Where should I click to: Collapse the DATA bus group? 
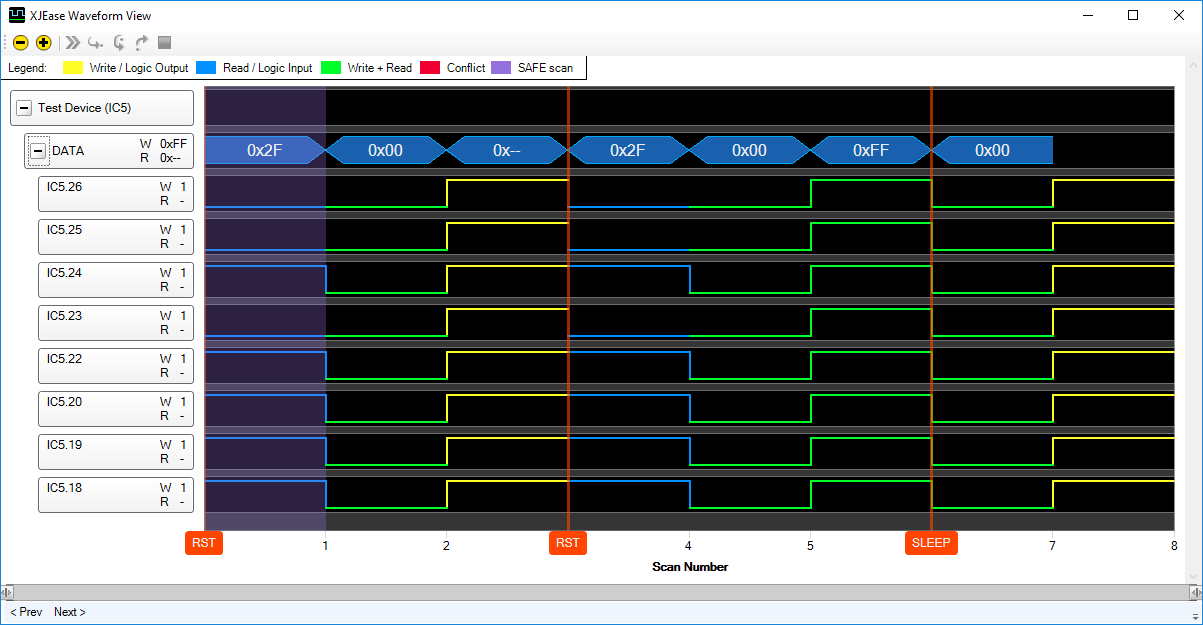coord(39,151)
